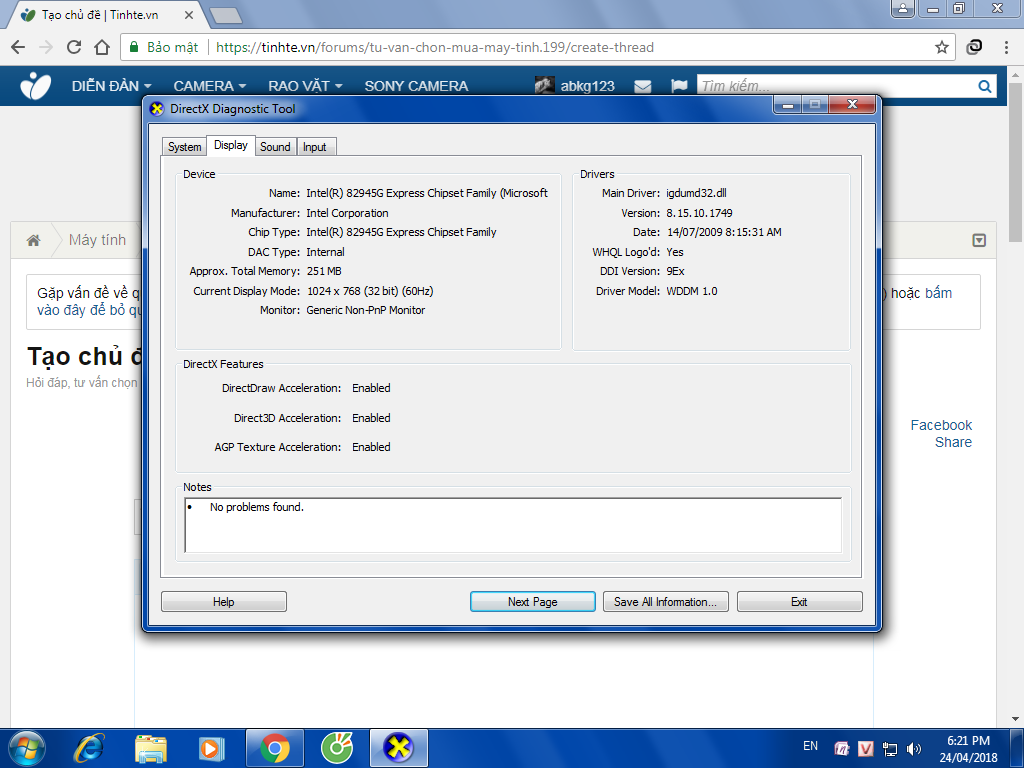This screenshot has width=1024, height=768.
Task: Expand the DIỄN ĐÀN dropdown menu
Action: pyautogui.click(x=111, y=86)
